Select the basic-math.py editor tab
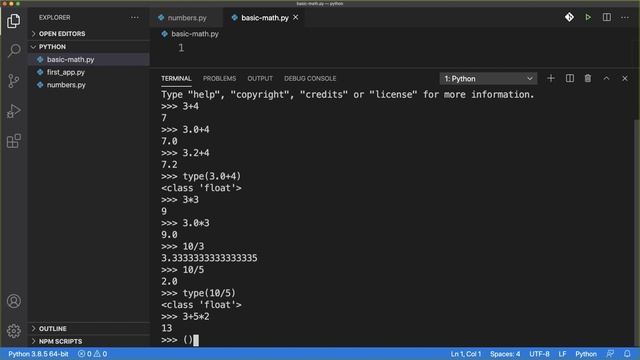The width and height of the screenshot is (640, 360). click(264, 18)
